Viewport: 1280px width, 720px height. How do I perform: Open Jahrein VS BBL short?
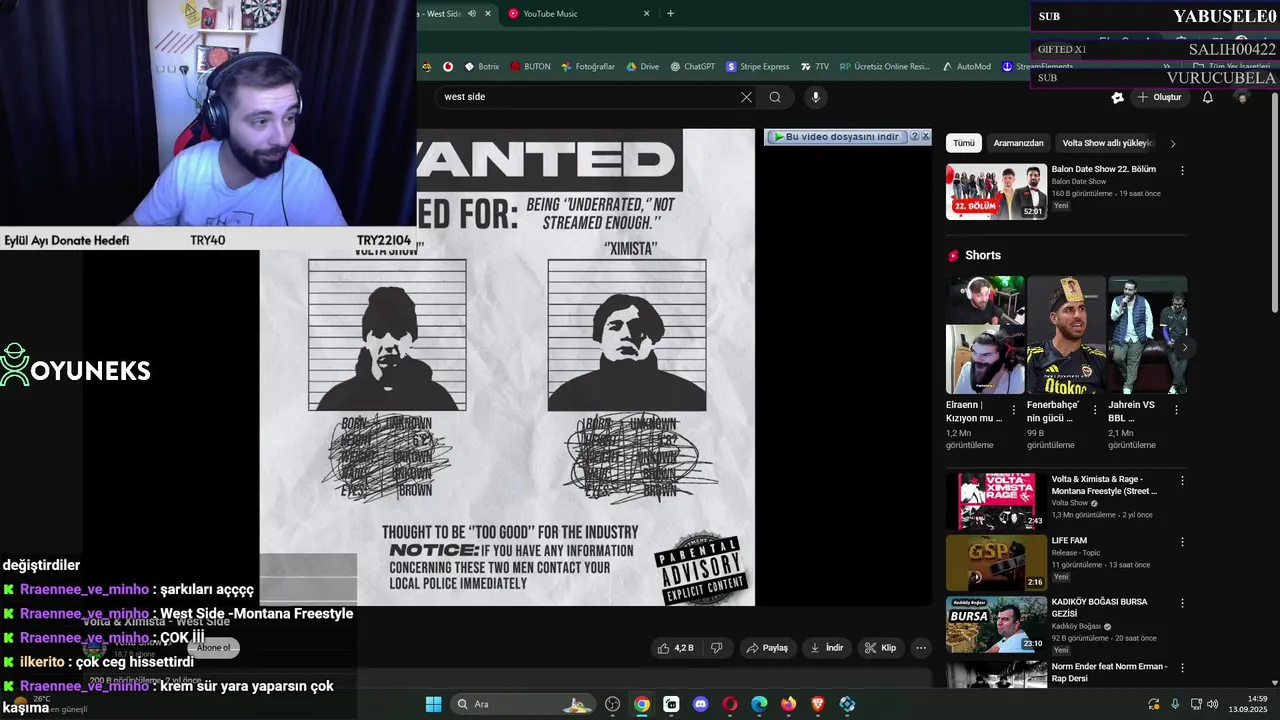point(1147,335)
